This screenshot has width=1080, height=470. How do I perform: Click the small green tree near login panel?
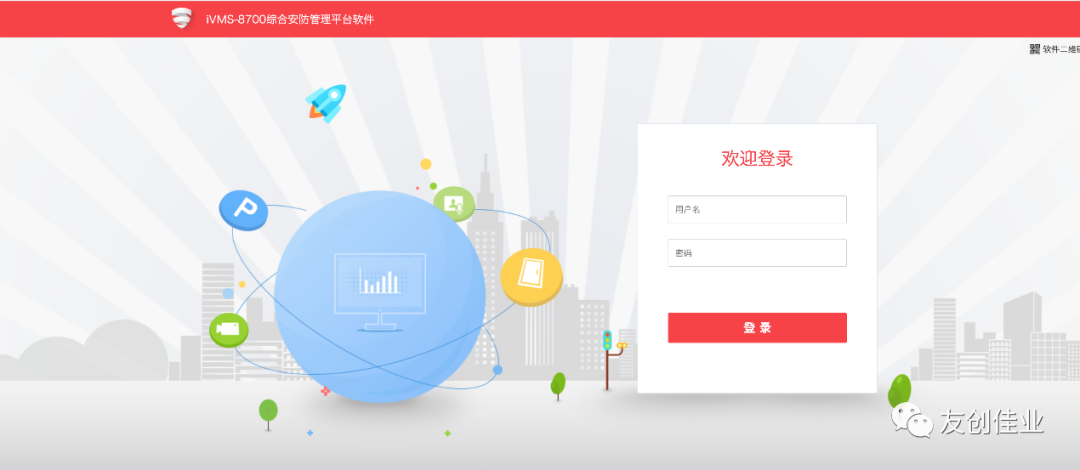click(x=558, y=386)
